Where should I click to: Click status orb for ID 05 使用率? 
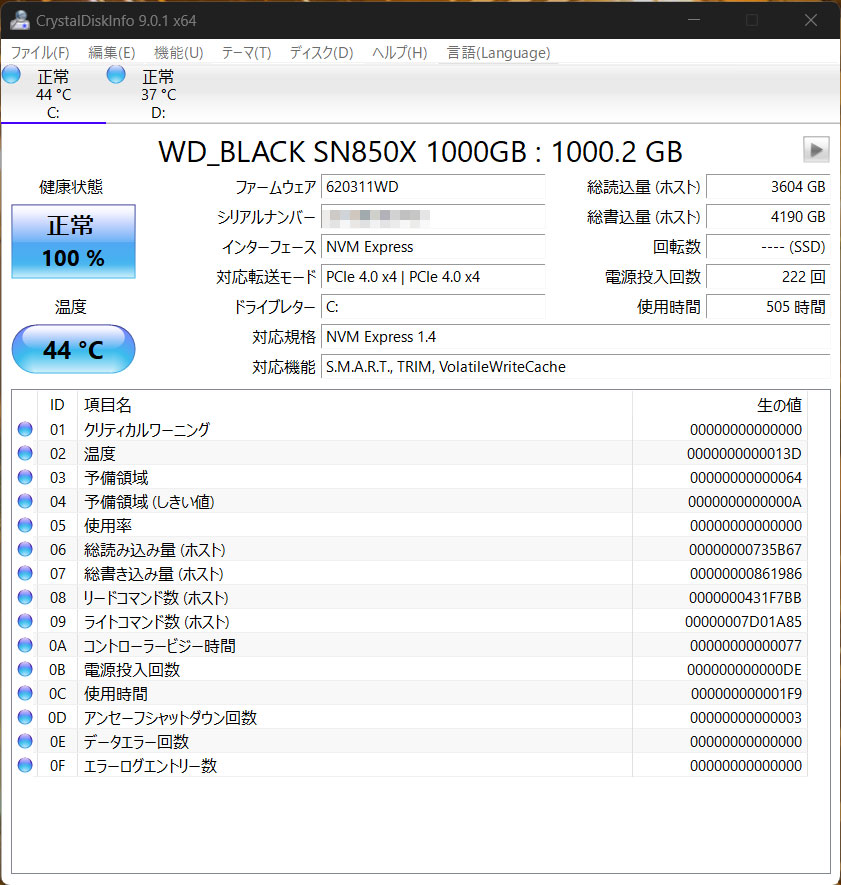pyautogui.click(x=25, y=525)
